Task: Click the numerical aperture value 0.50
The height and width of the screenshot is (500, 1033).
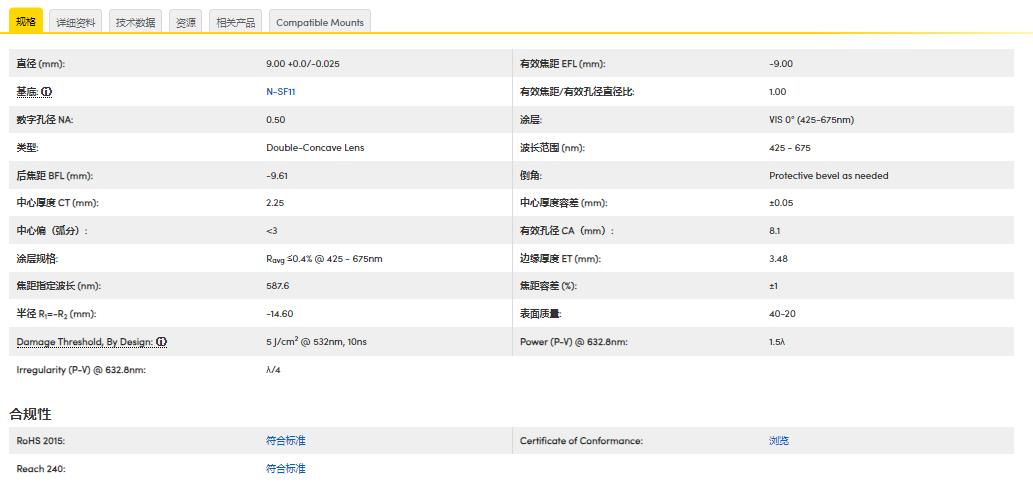Action: pos(275,120)
